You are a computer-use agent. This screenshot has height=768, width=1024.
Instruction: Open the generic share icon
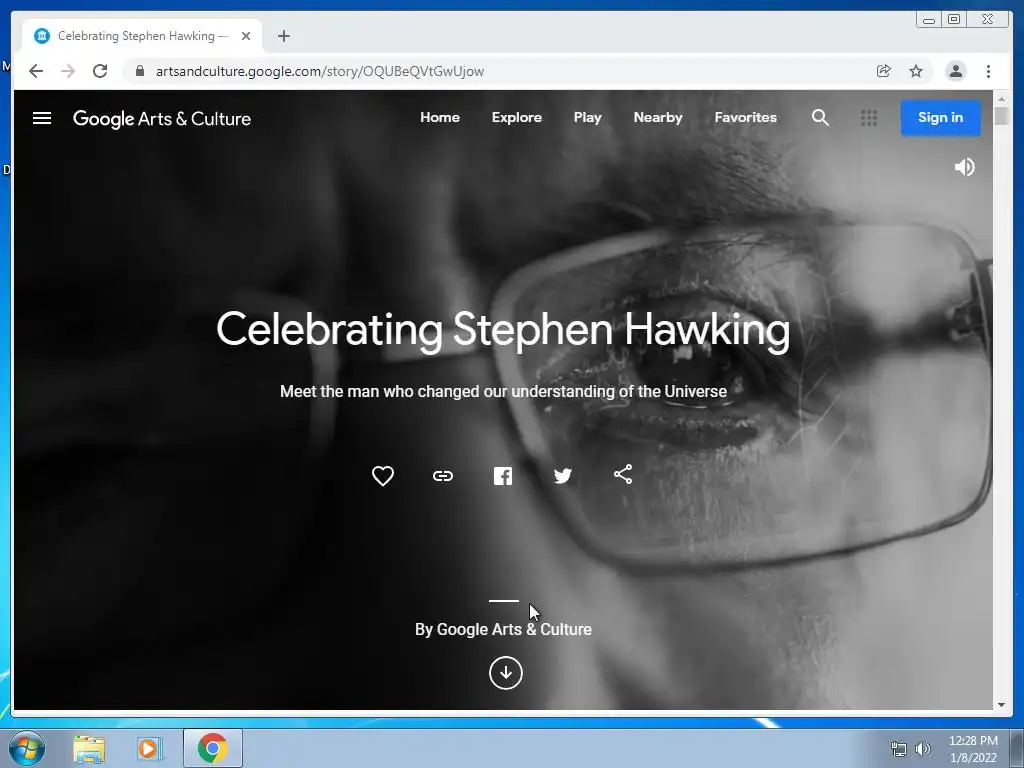click(623, 474)
